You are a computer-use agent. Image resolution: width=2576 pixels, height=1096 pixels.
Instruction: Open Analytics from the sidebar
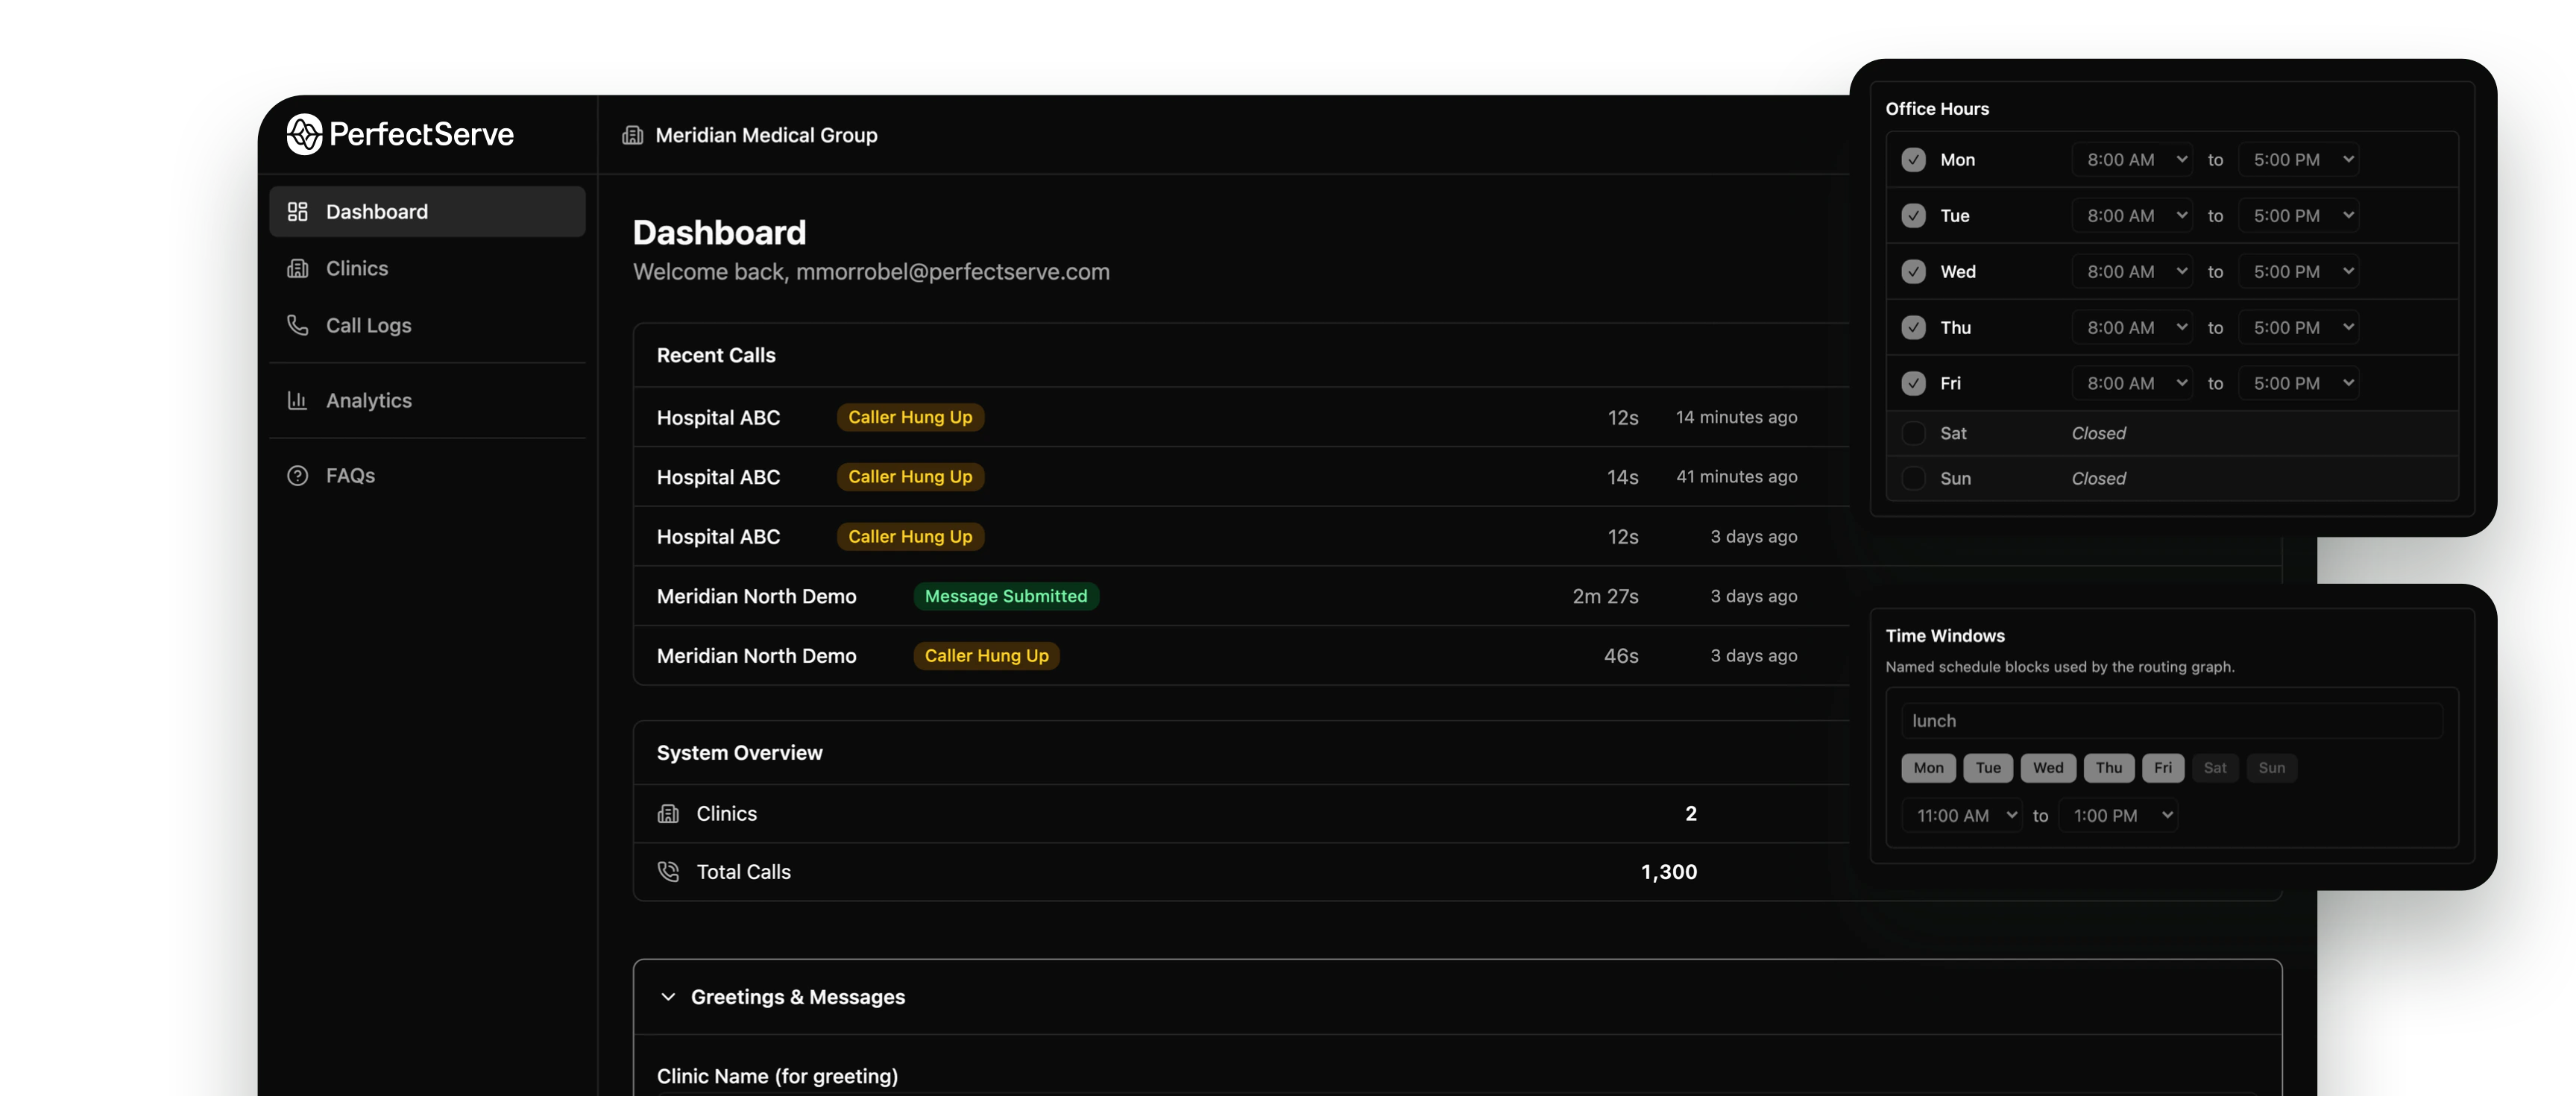coord(427,400)
